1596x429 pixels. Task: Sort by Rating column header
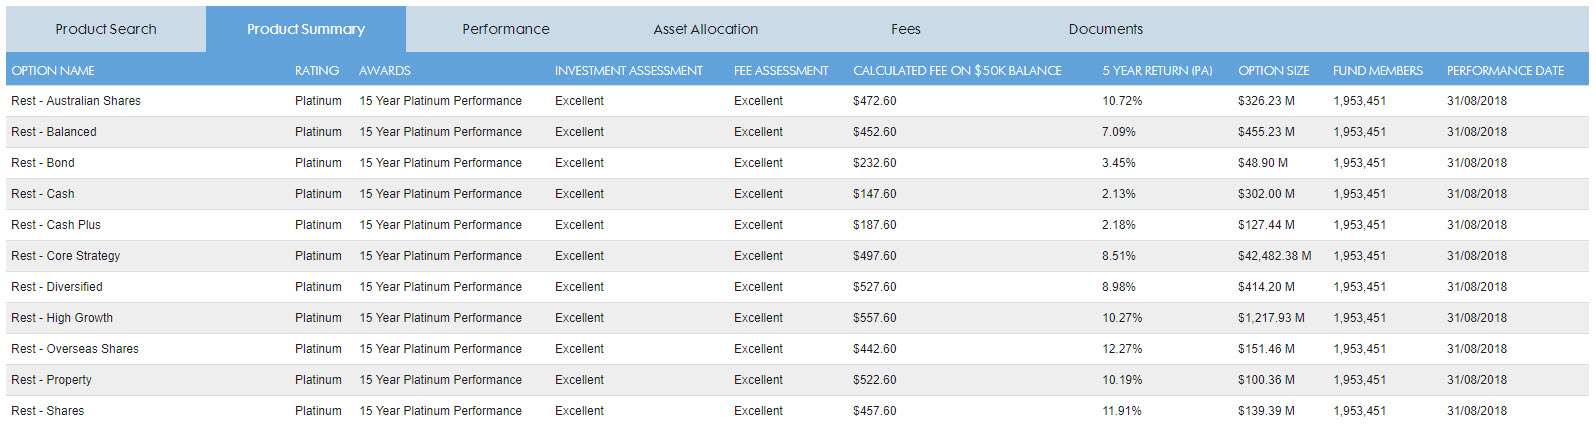(317, 71)
